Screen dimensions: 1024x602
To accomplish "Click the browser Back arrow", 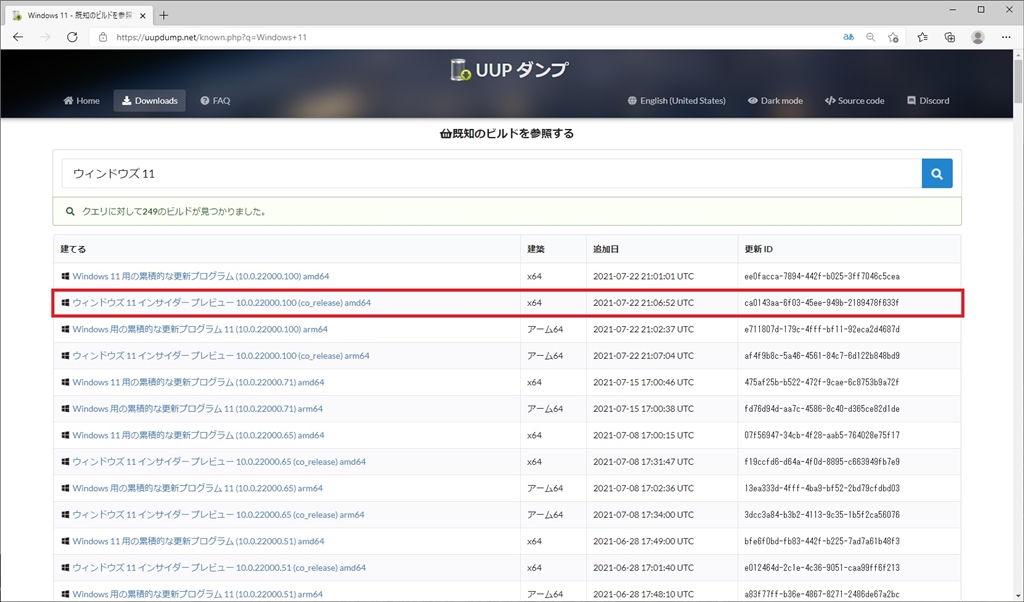I will (x=18, y=37).
